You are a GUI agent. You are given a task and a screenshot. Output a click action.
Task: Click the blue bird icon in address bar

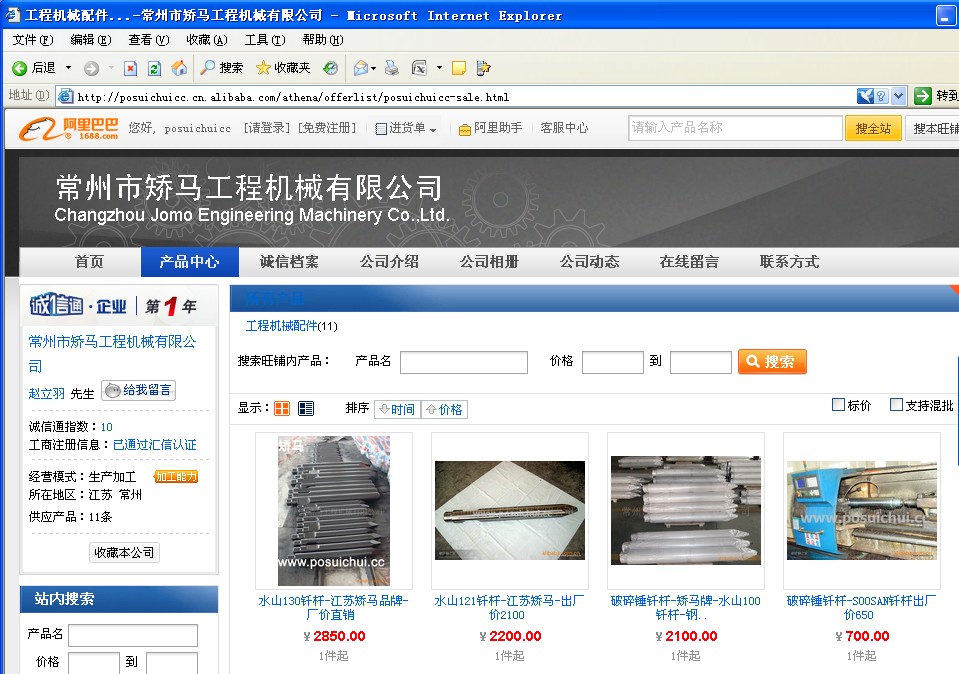(865, 96)
